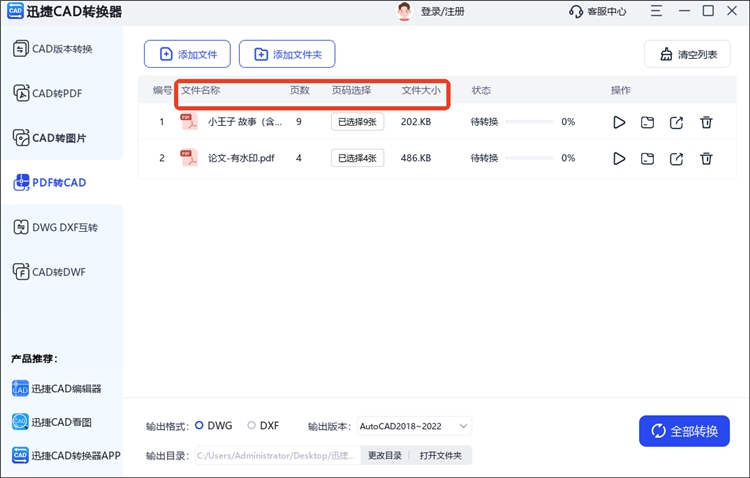Expand the AutoCAD2018~2022 version dropdown

point(414,426)
